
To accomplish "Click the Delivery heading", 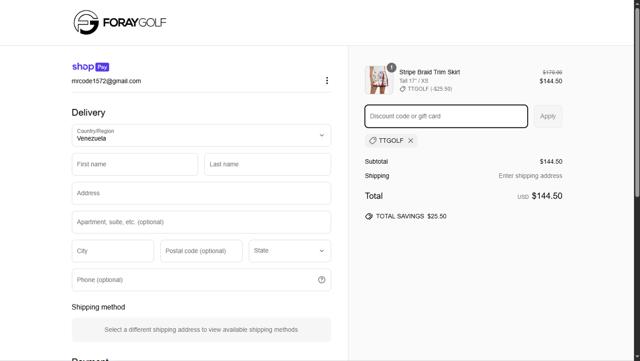I will click(x=88, y=113).
